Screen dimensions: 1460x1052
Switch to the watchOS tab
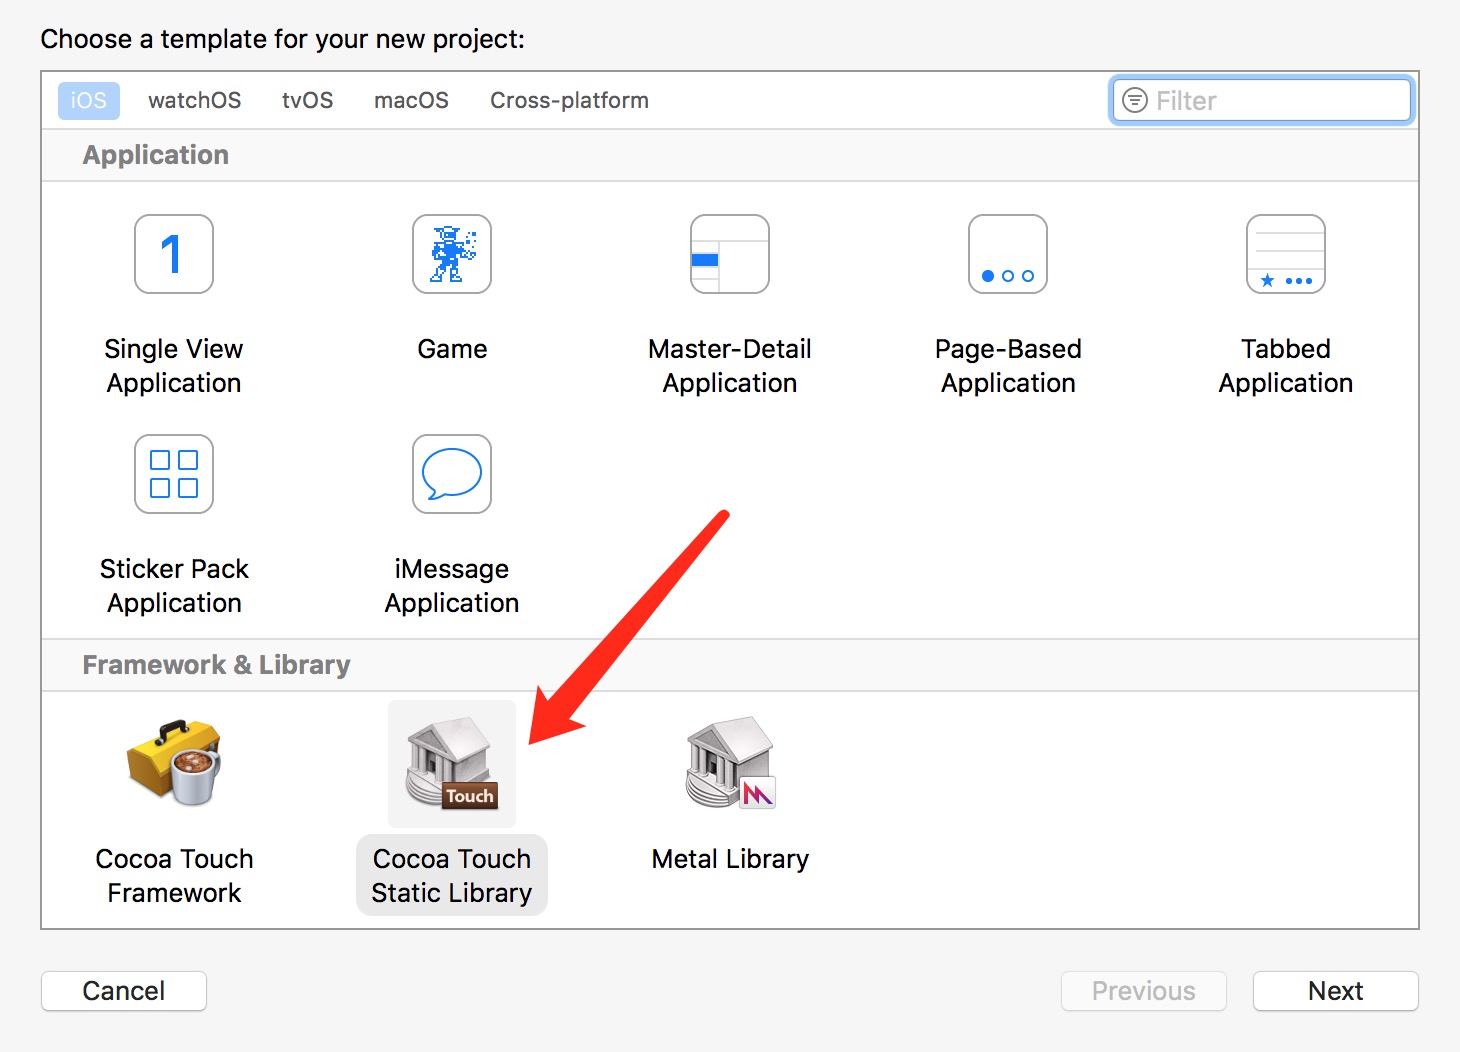point(195,100)
